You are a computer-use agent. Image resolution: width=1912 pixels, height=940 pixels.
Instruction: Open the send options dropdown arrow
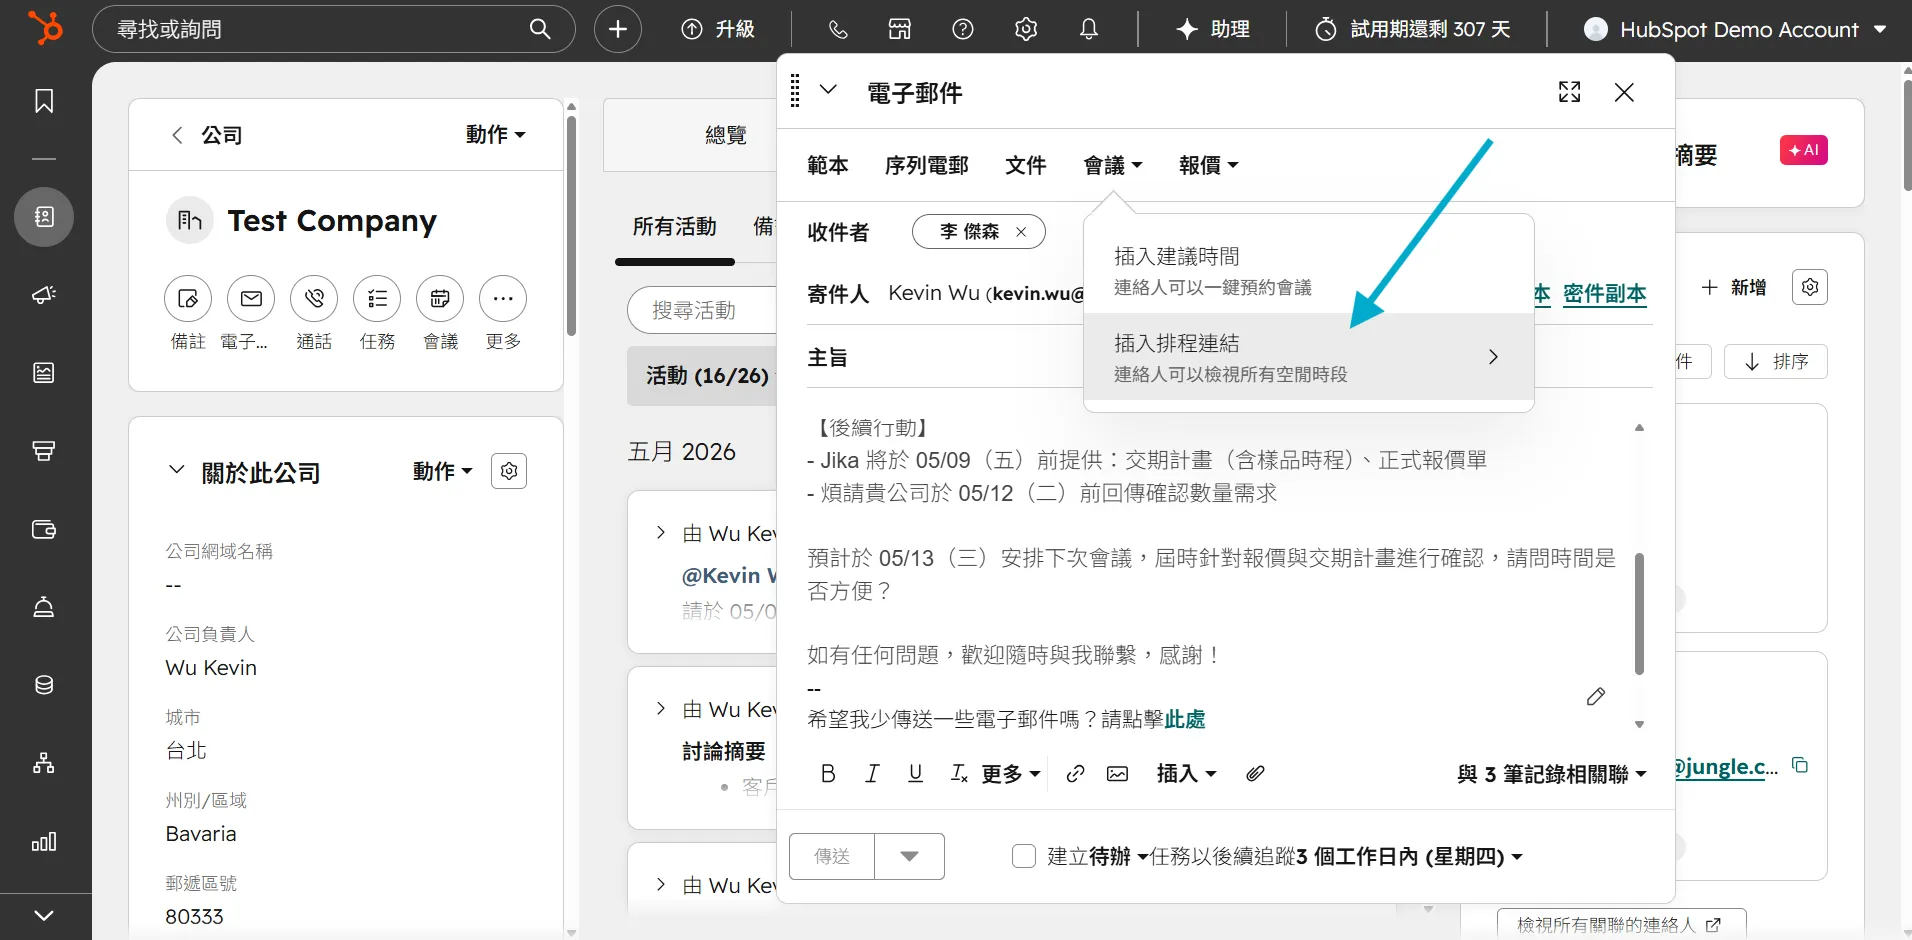click(909, 856)
